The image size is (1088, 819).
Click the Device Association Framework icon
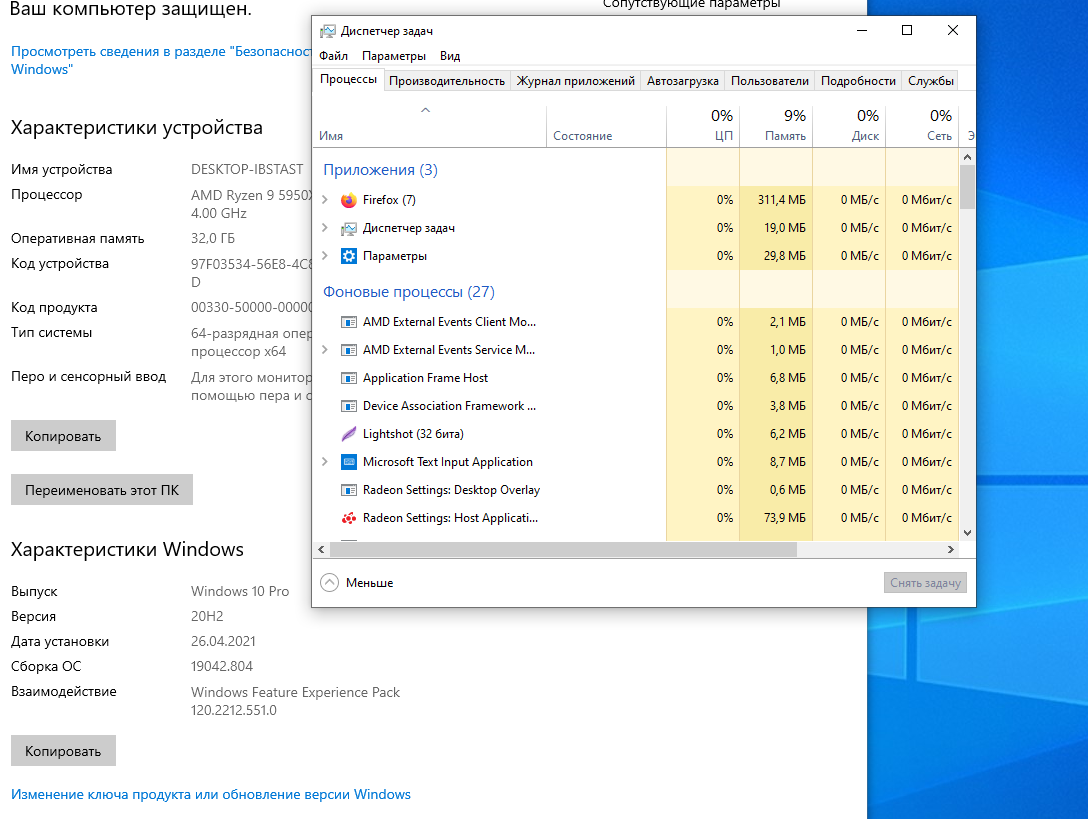pyautogui.click(x=348, y=406)
